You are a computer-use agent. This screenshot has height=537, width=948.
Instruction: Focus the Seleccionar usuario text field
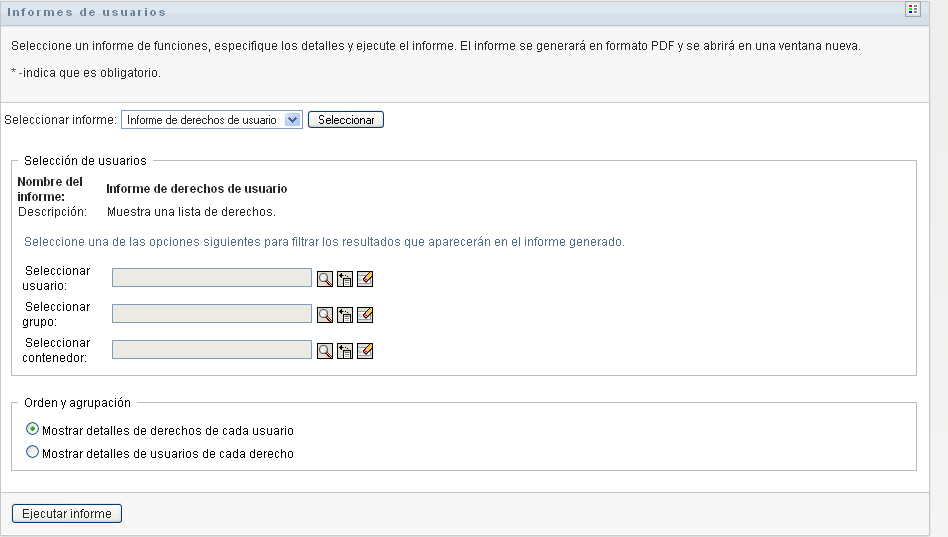[x=212, y=278]
